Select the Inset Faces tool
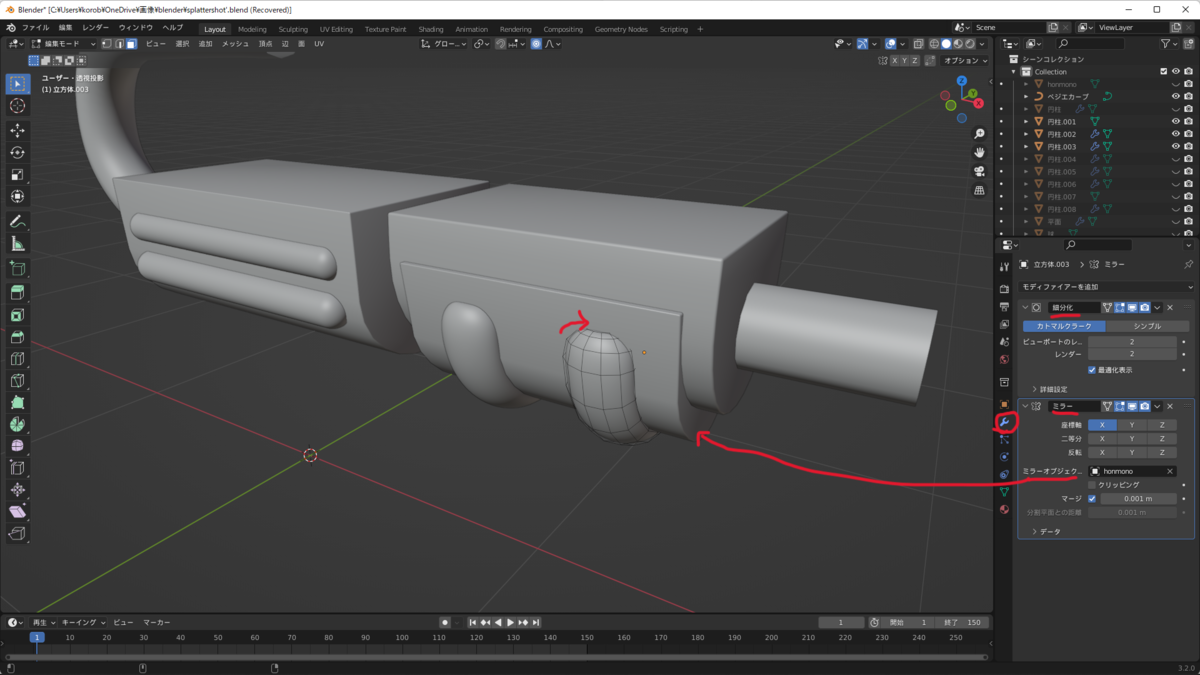The image size is (1200, 675). pos(17,315)
